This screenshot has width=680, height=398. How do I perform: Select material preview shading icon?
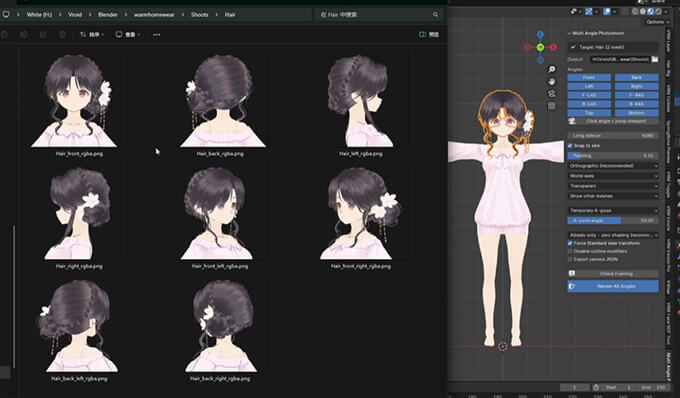651,12
